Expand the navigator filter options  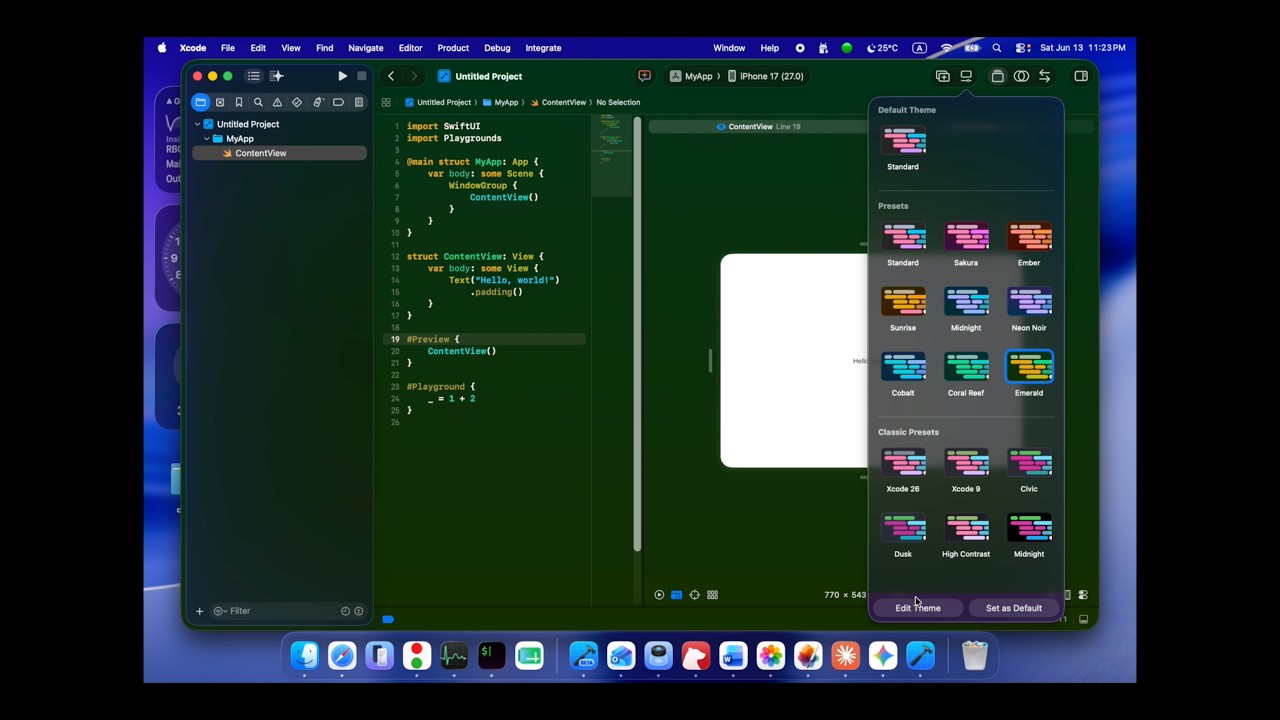[x=219, y=611]
